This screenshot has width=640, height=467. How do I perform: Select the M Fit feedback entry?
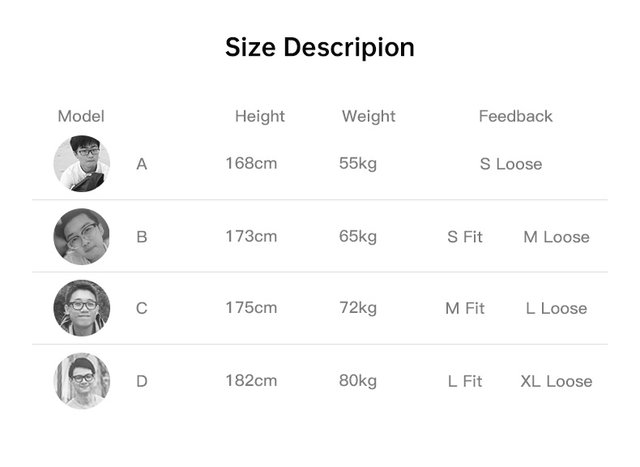click(x=465, y=308)
